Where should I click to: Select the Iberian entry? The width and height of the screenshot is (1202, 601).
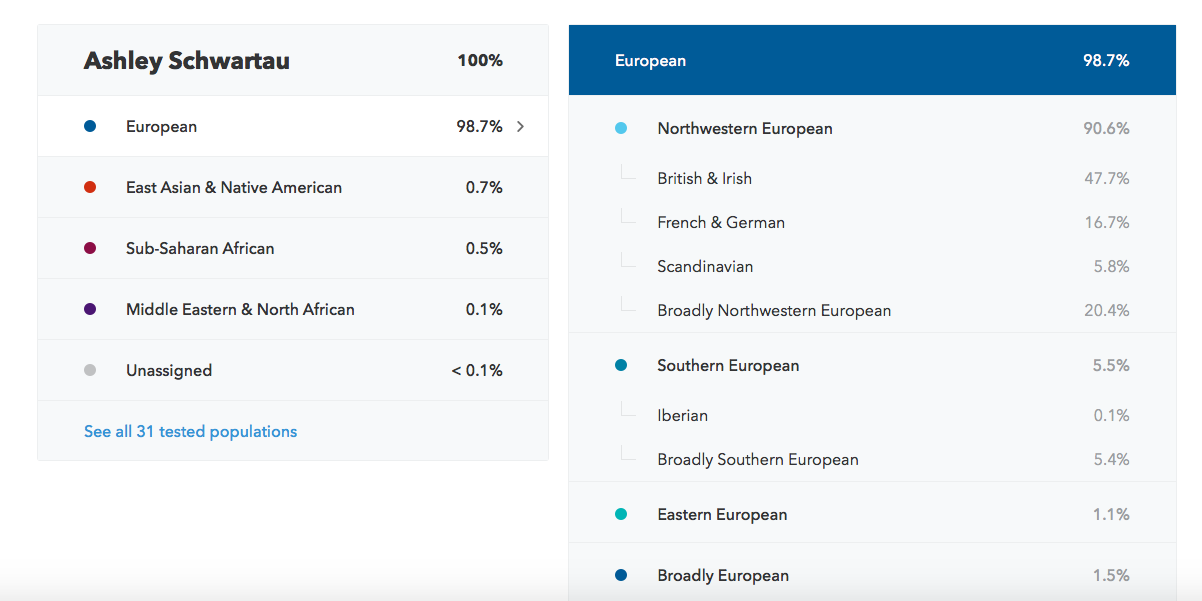682,416
